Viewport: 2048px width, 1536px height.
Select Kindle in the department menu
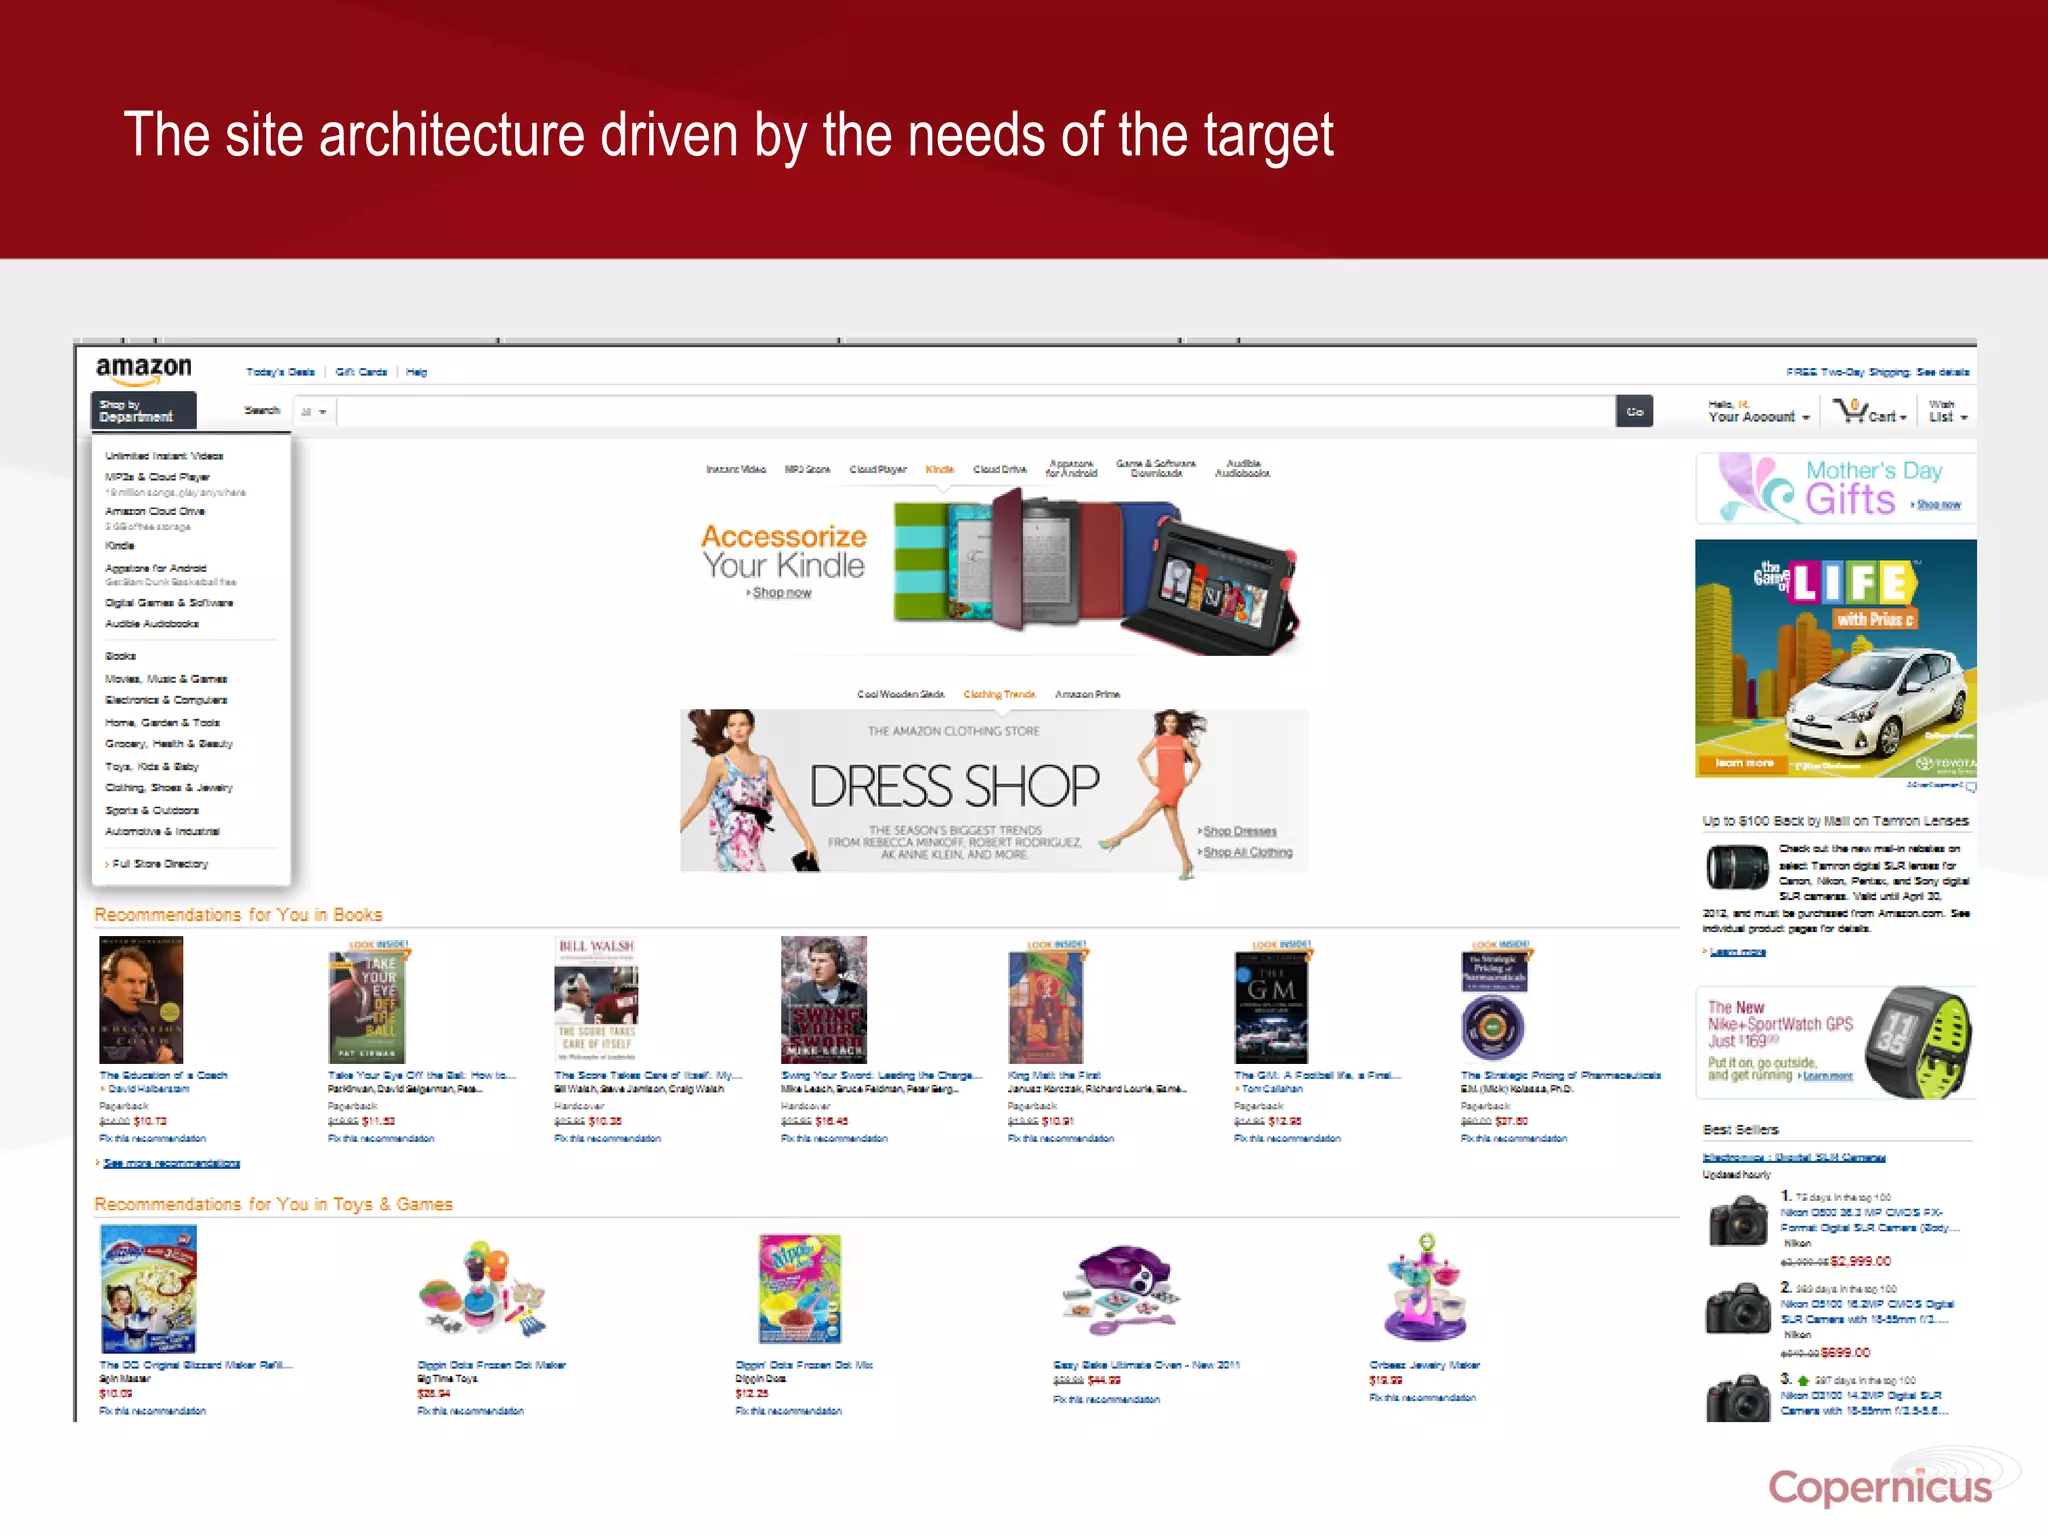[120, 546]
